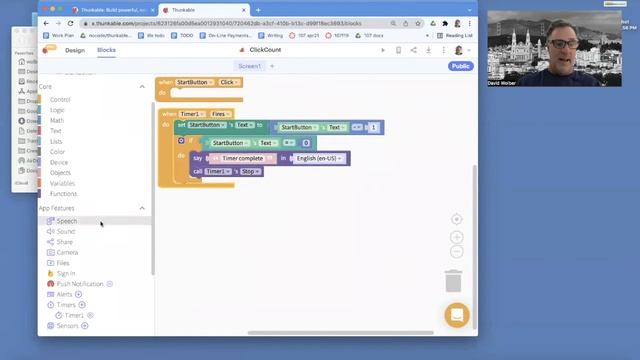Click Chrome zoom magnifier in address bar
The width and height of the screenshot is (640, 360).
(x=393, y=23)
